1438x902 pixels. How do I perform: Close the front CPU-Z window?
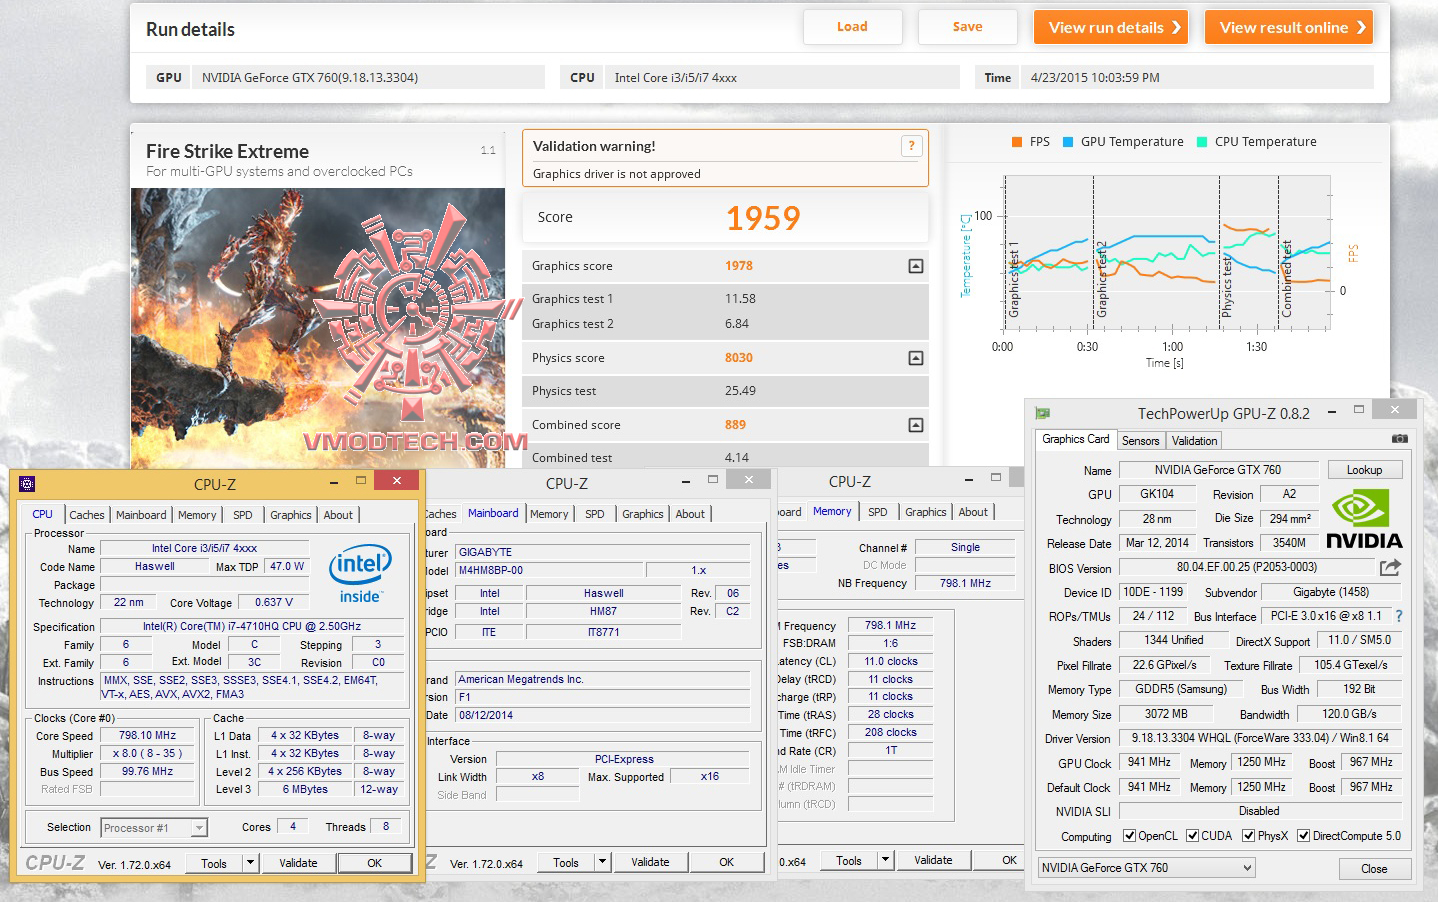(397, 481)
